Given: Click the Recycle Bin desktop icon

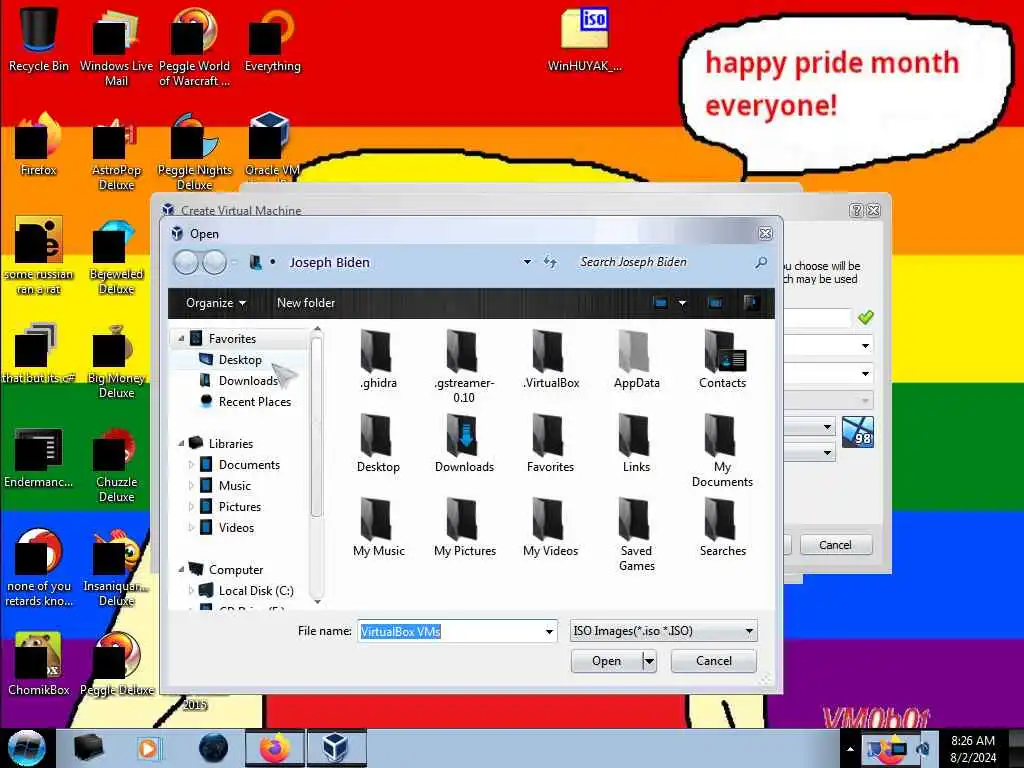Looking at the screenshot, I should click(39, 39).
